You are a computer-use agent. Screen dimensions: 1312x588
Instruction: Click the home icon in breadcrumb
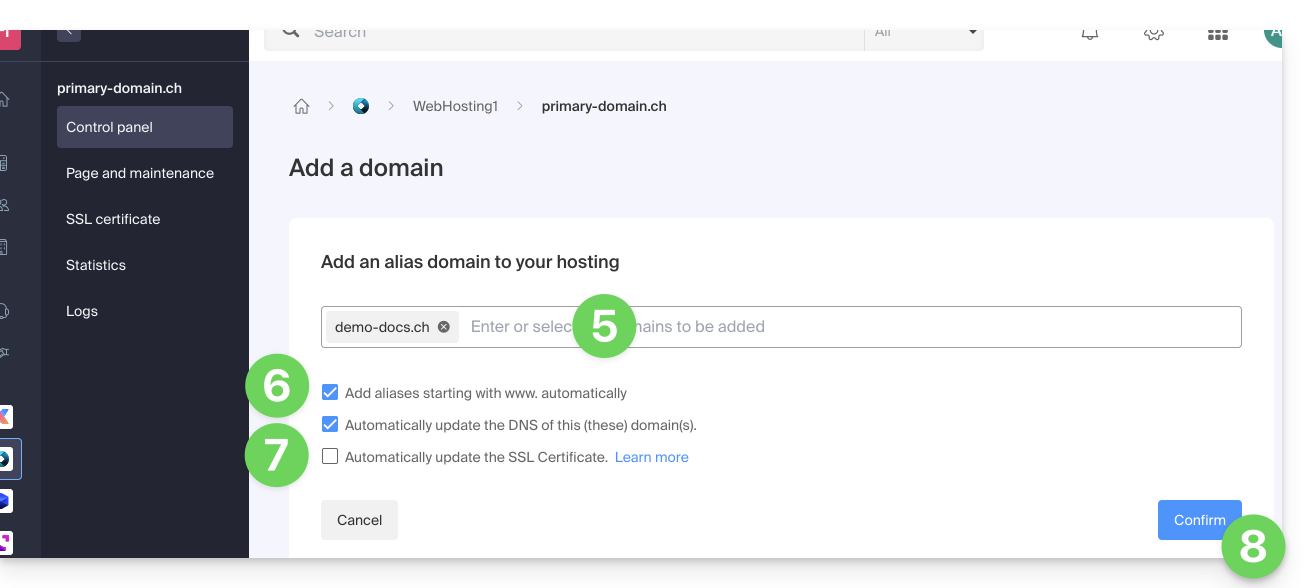301,106
